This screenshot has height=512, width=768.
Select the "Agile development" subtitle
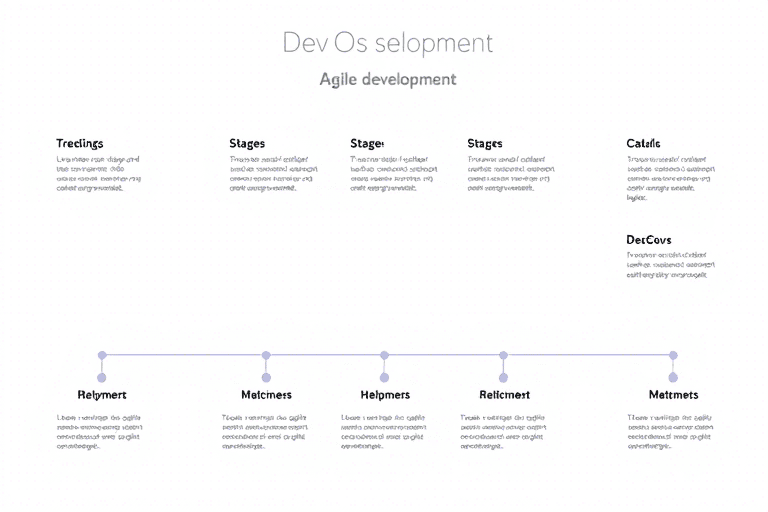[387, 79]
